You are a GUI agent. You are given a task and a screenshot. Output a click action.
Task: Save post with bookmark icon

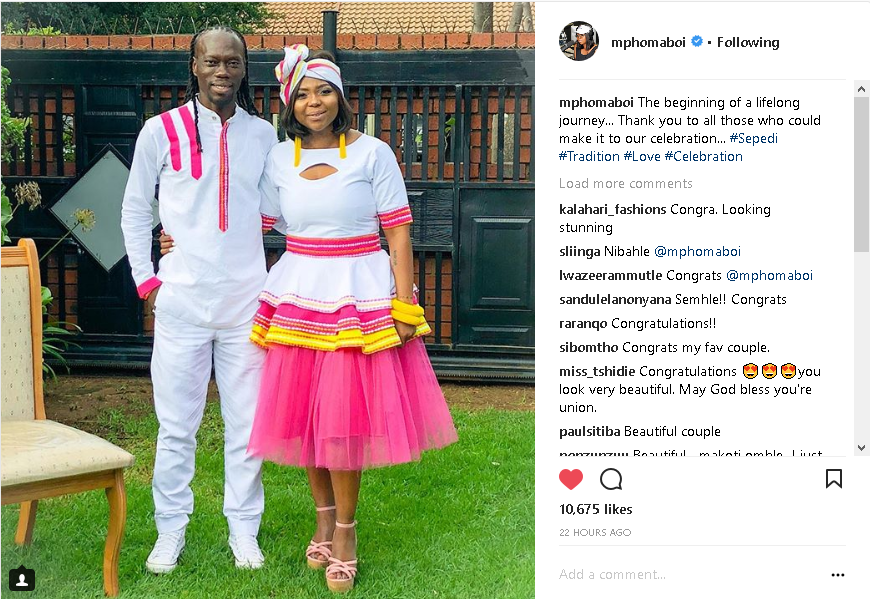833,479
